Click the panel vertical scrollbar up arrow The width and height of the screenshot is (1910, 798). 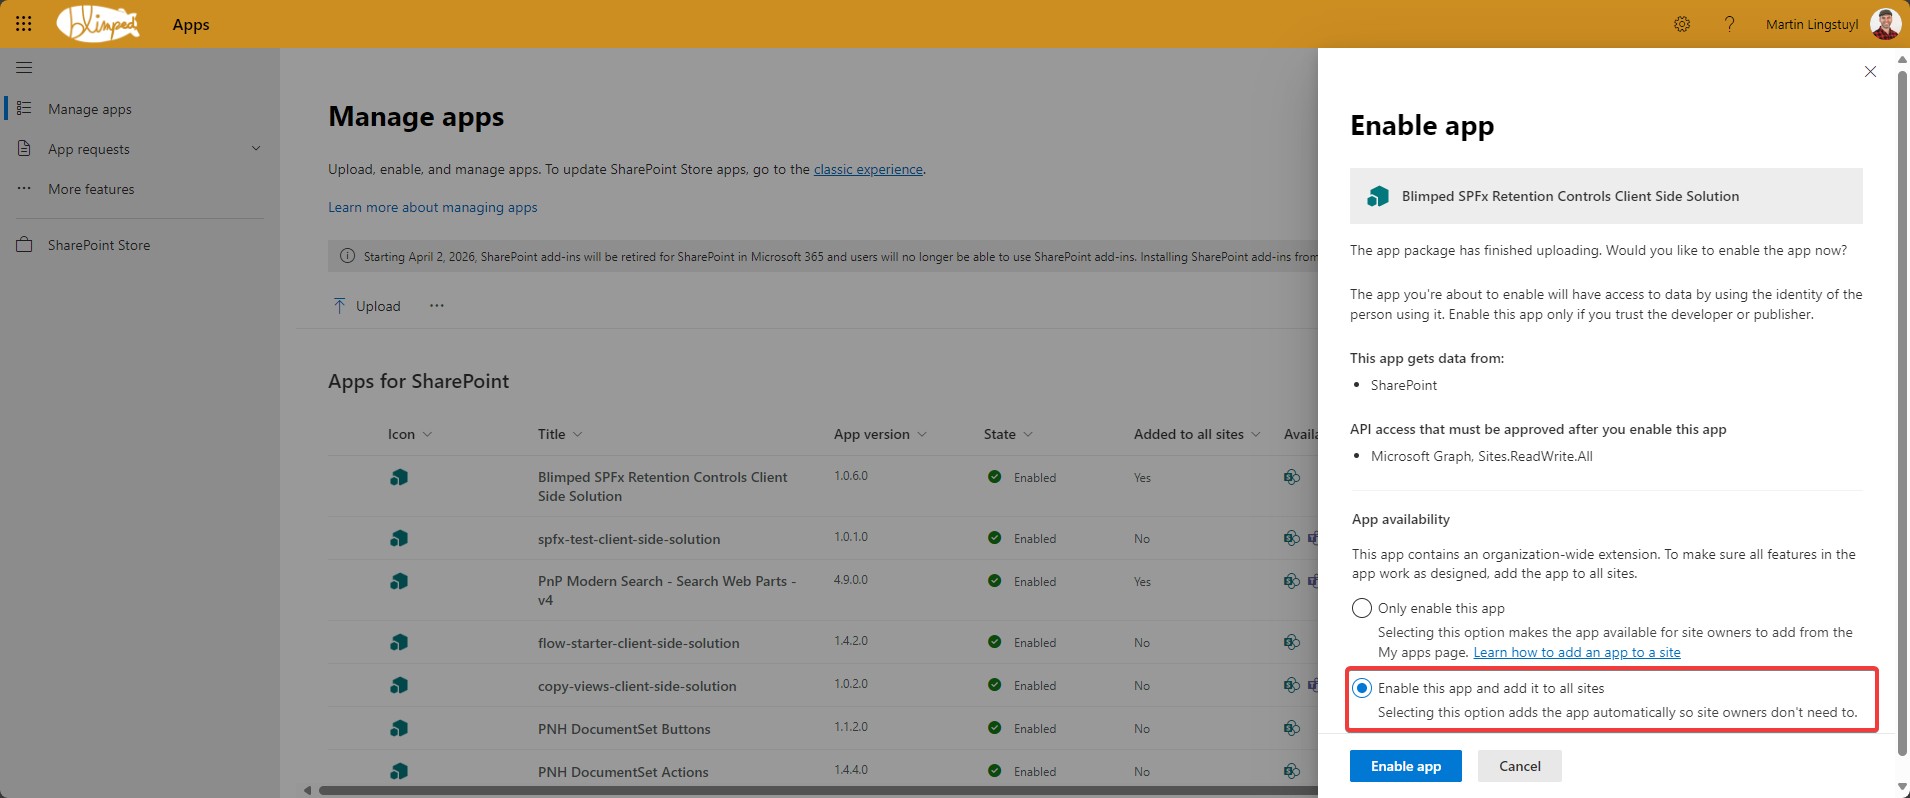pos(1902,59)
